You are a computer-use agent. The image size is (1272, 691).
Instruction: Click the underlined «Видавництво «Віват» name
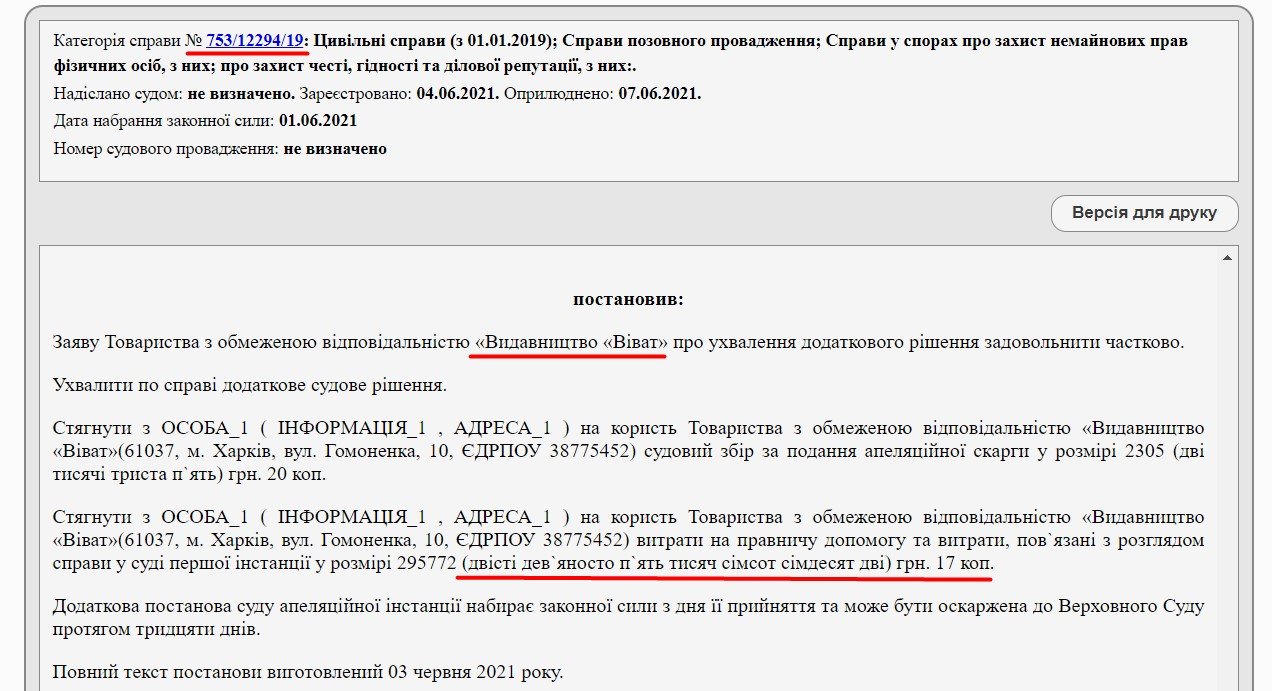571,342
